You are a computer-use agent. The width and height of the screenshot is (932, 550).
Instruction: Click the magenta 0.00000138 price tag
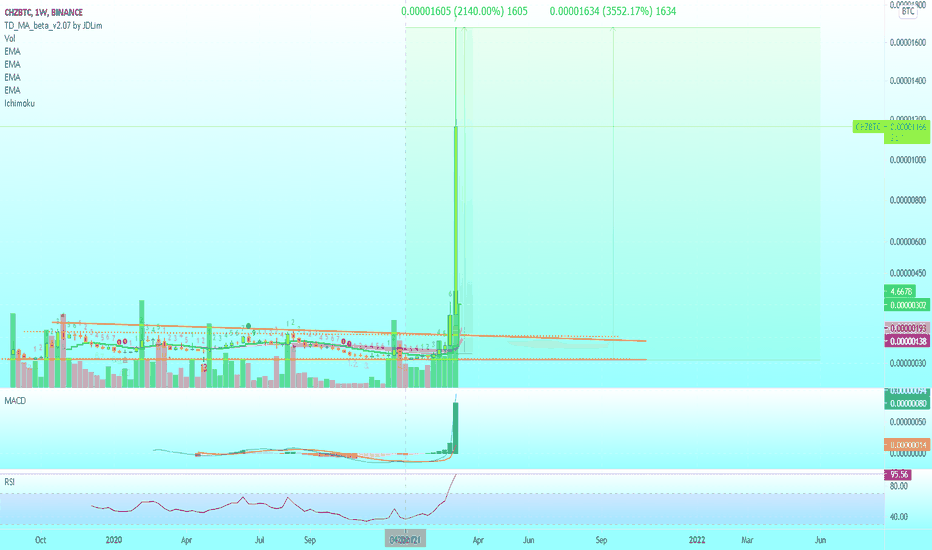pos(907,341)
